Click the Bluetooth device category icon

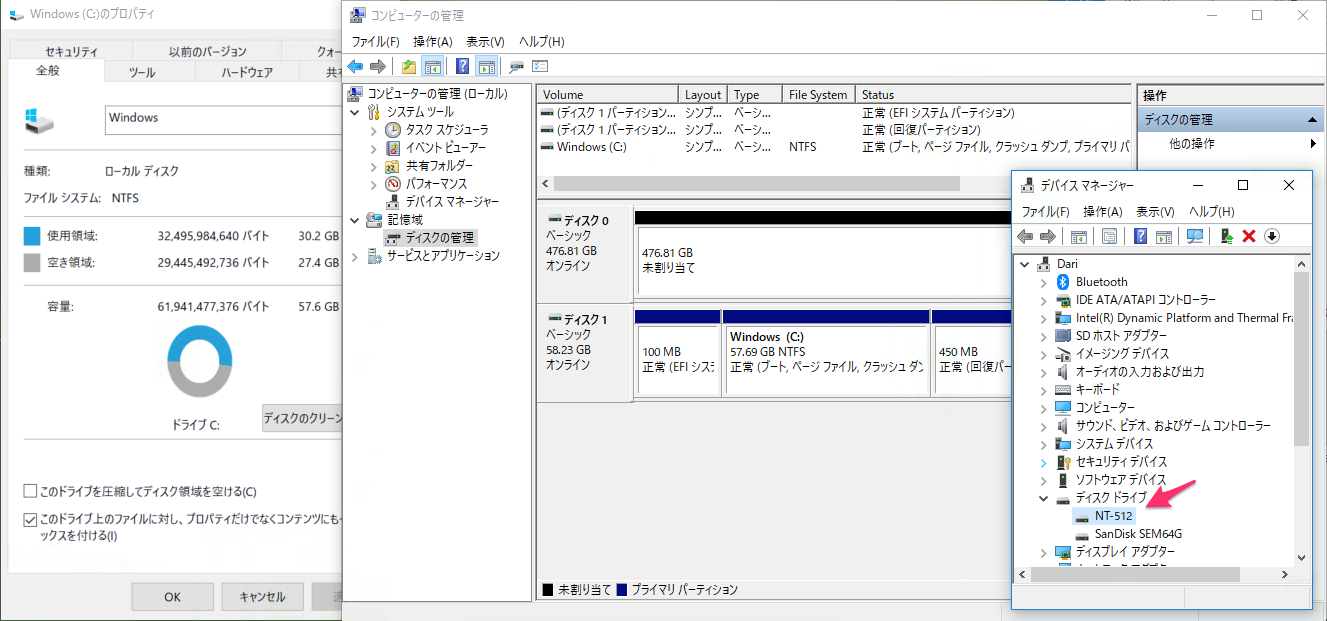pyautogui.click(x=1064, y=282)
